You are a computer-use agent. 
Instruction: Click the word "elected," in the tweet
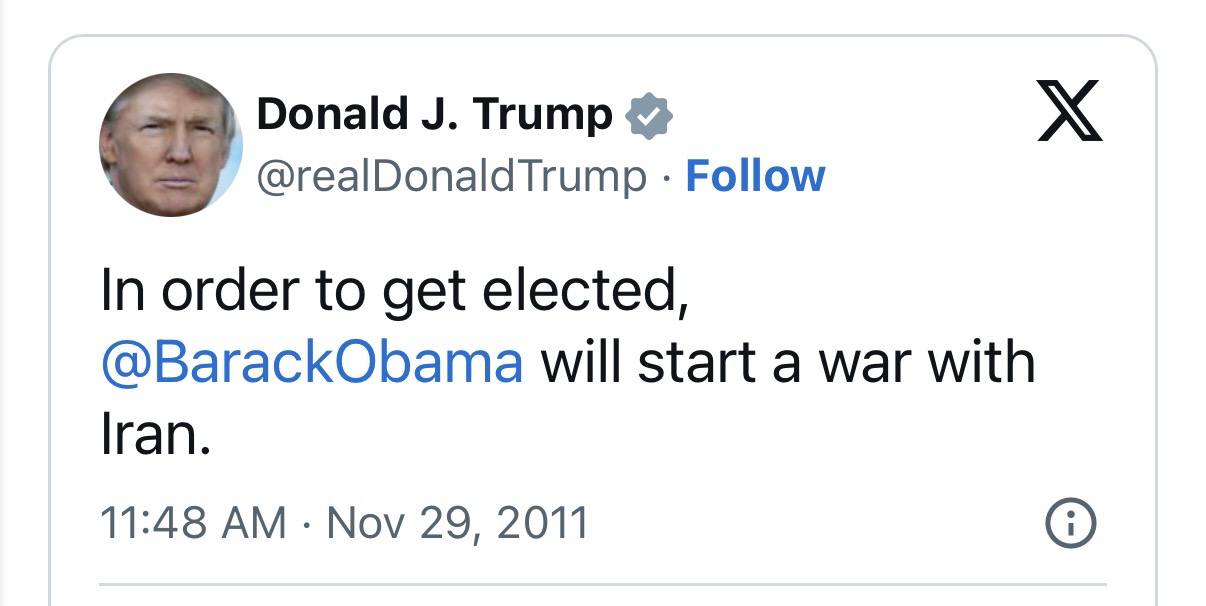point(584,291)
